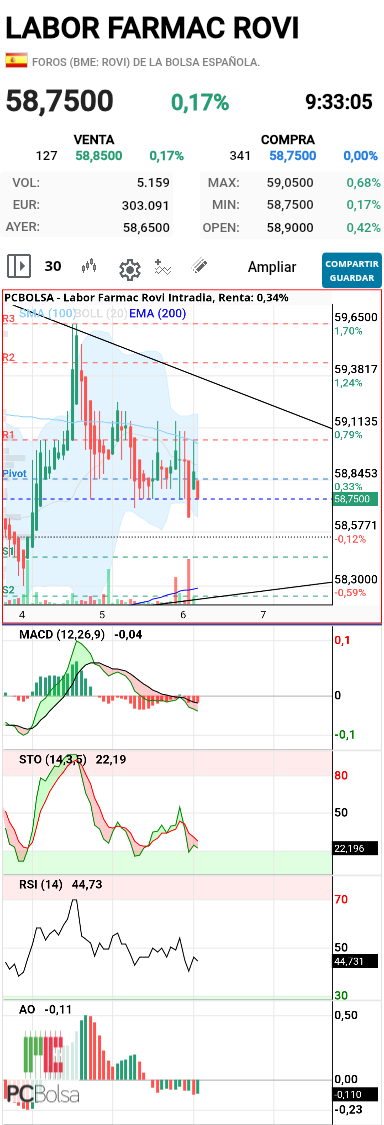
Task: Click the R2 resistance label
Action: 9,357
